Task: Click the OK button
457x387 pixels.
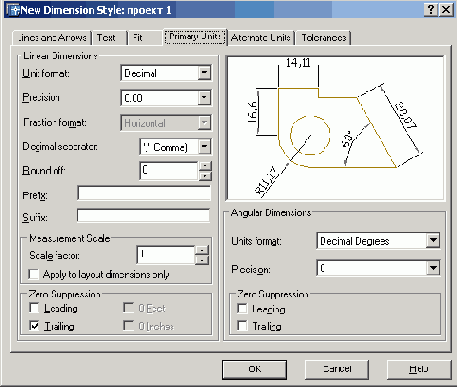Action: pos(254,369)
